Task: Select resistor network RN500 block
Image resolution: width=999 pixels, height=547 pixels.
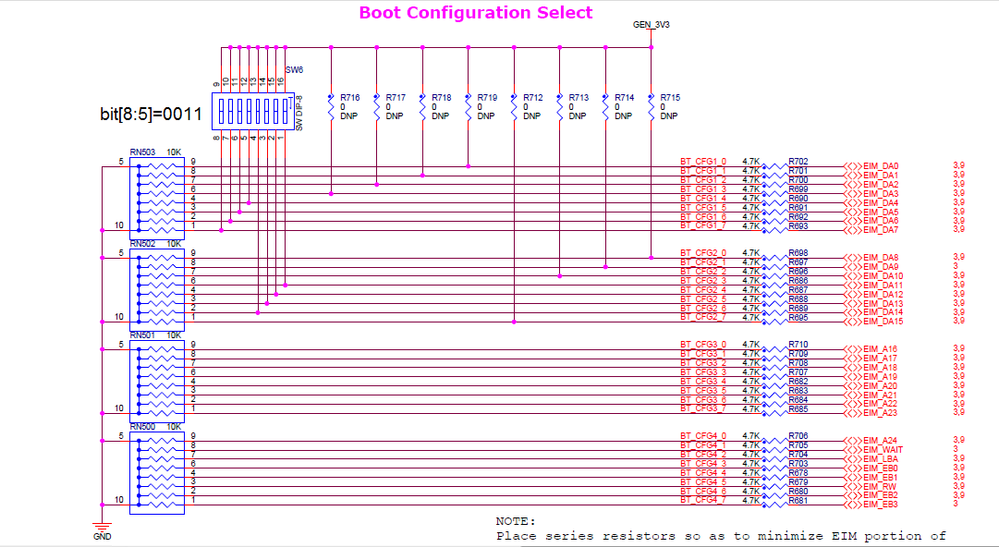Action: (x=157, y=473)
